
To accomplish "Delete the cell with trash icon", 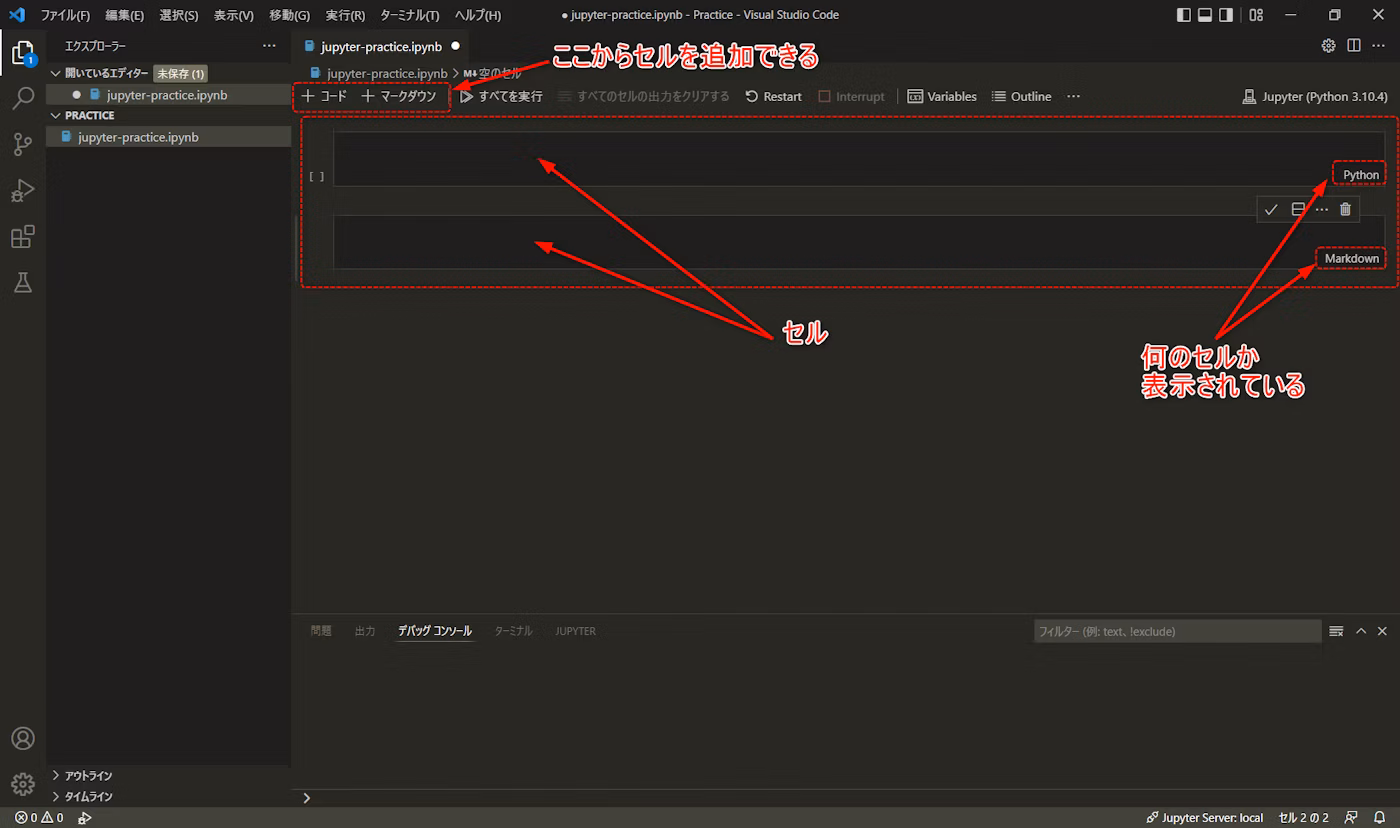I will [1345, 209].
